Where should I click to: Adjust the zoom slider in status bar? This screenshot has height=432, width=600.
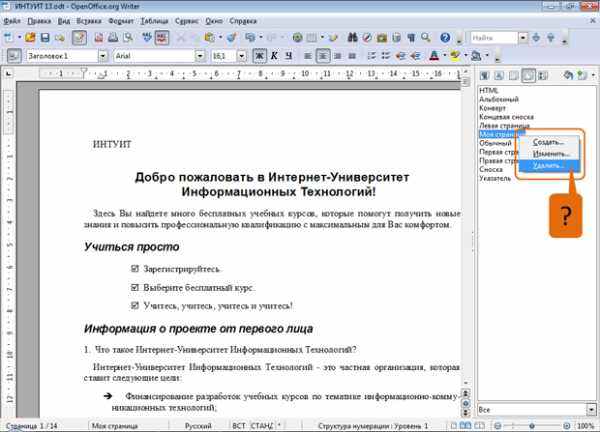[x=532, y=426]
